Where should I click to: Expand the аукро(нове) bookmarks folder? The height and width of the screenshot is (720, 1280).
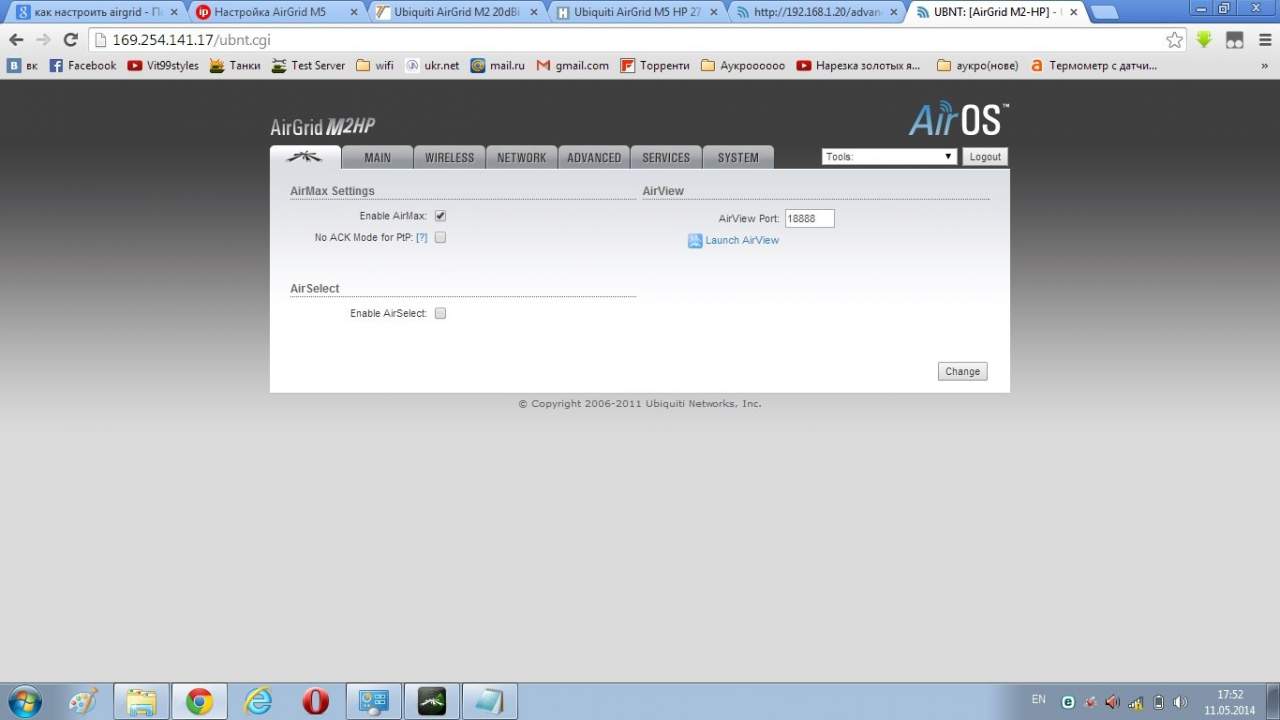(978, 66)
